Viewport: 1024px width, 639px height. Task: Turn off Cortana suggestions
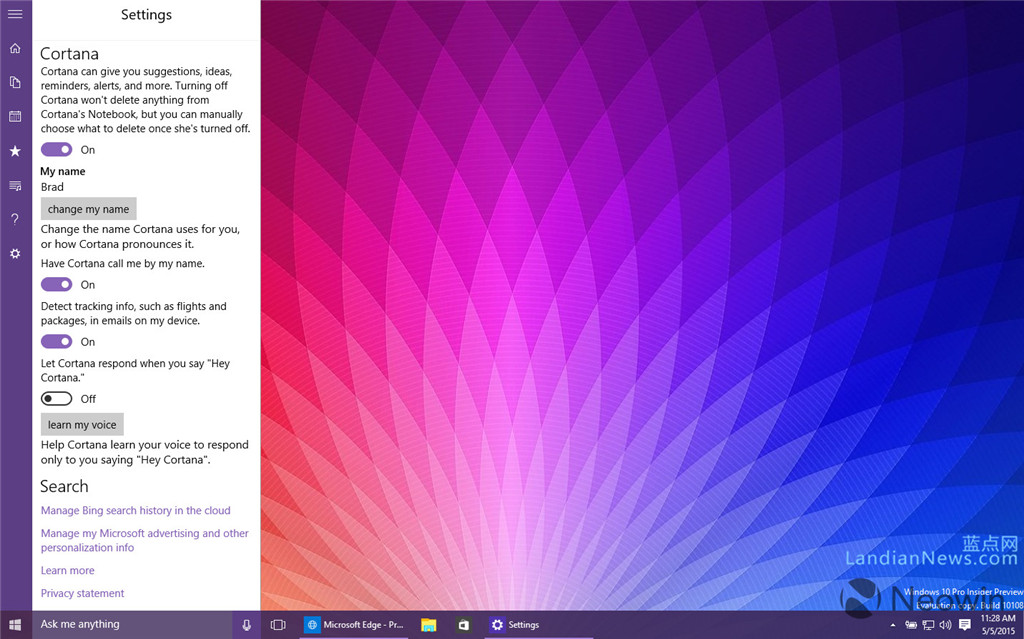pos(57,149)
